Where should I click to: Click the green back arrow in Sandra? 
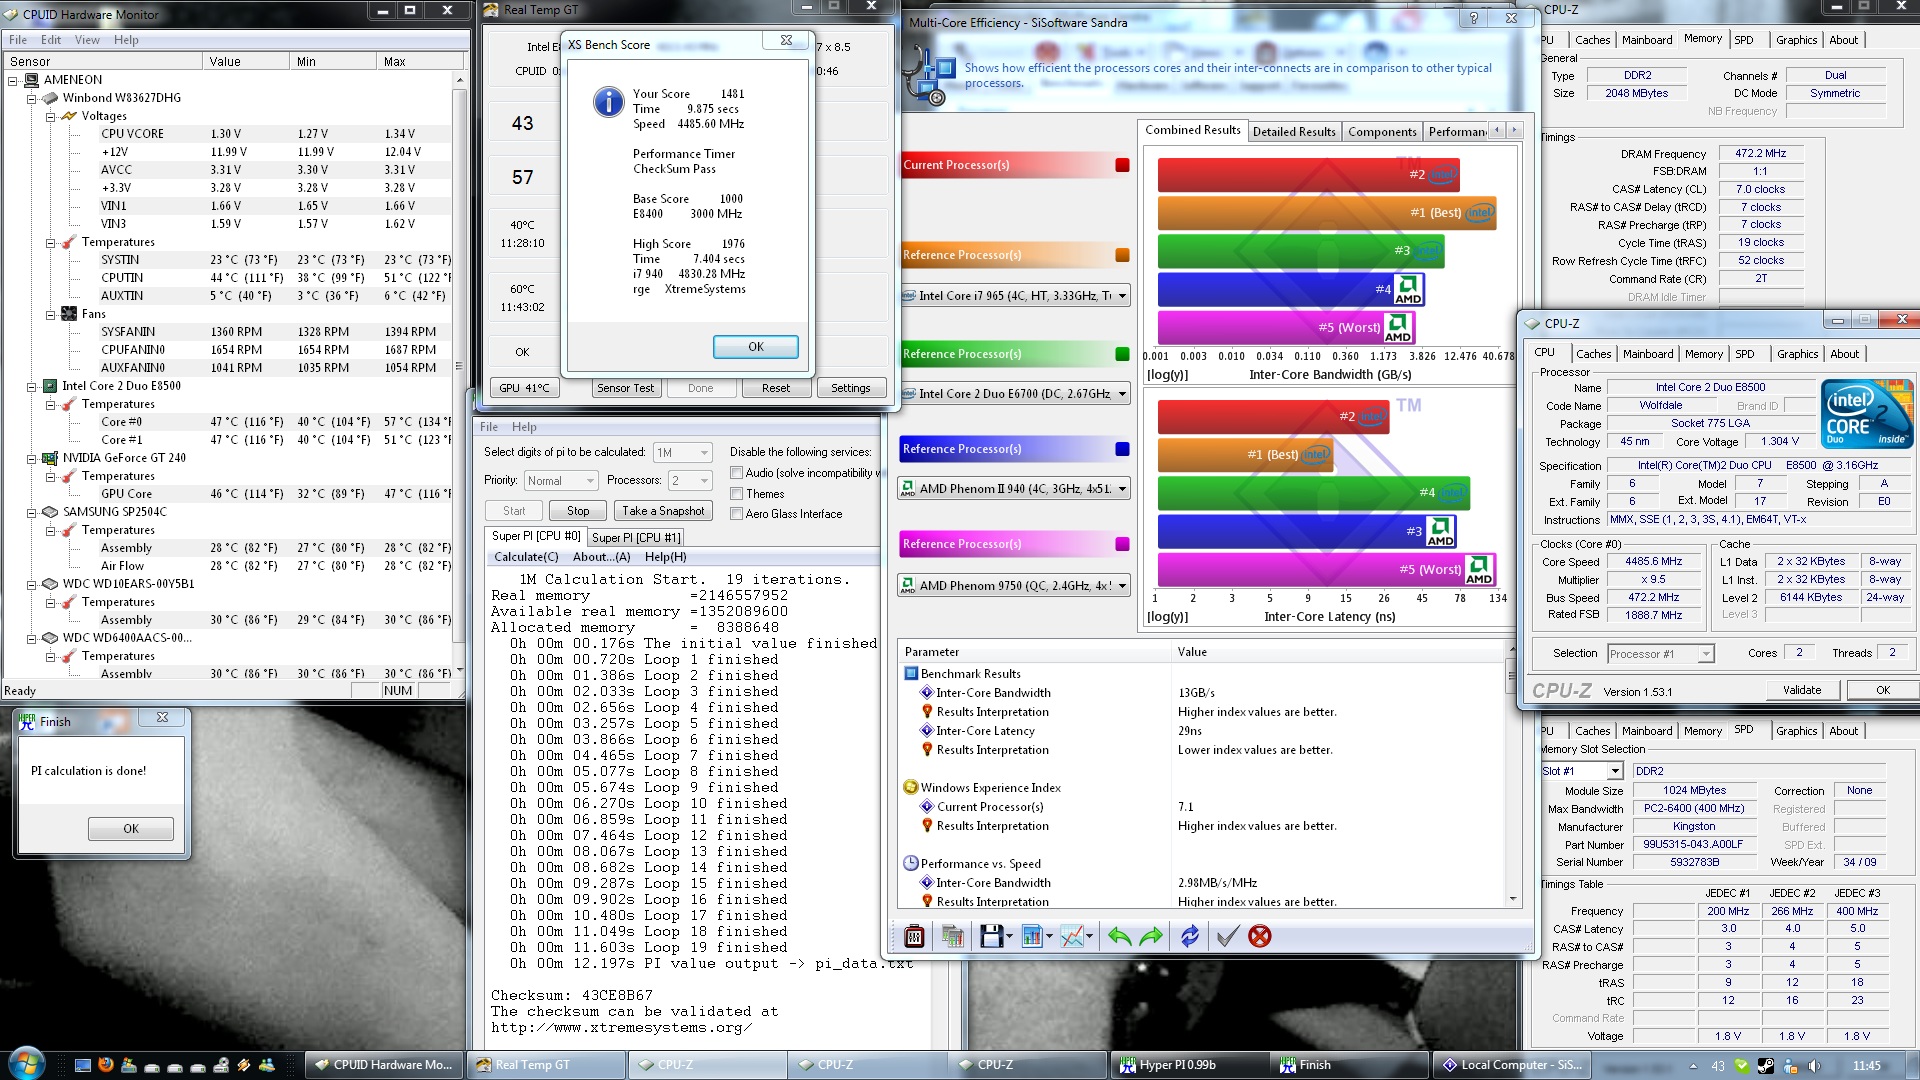pos(1120,937)
